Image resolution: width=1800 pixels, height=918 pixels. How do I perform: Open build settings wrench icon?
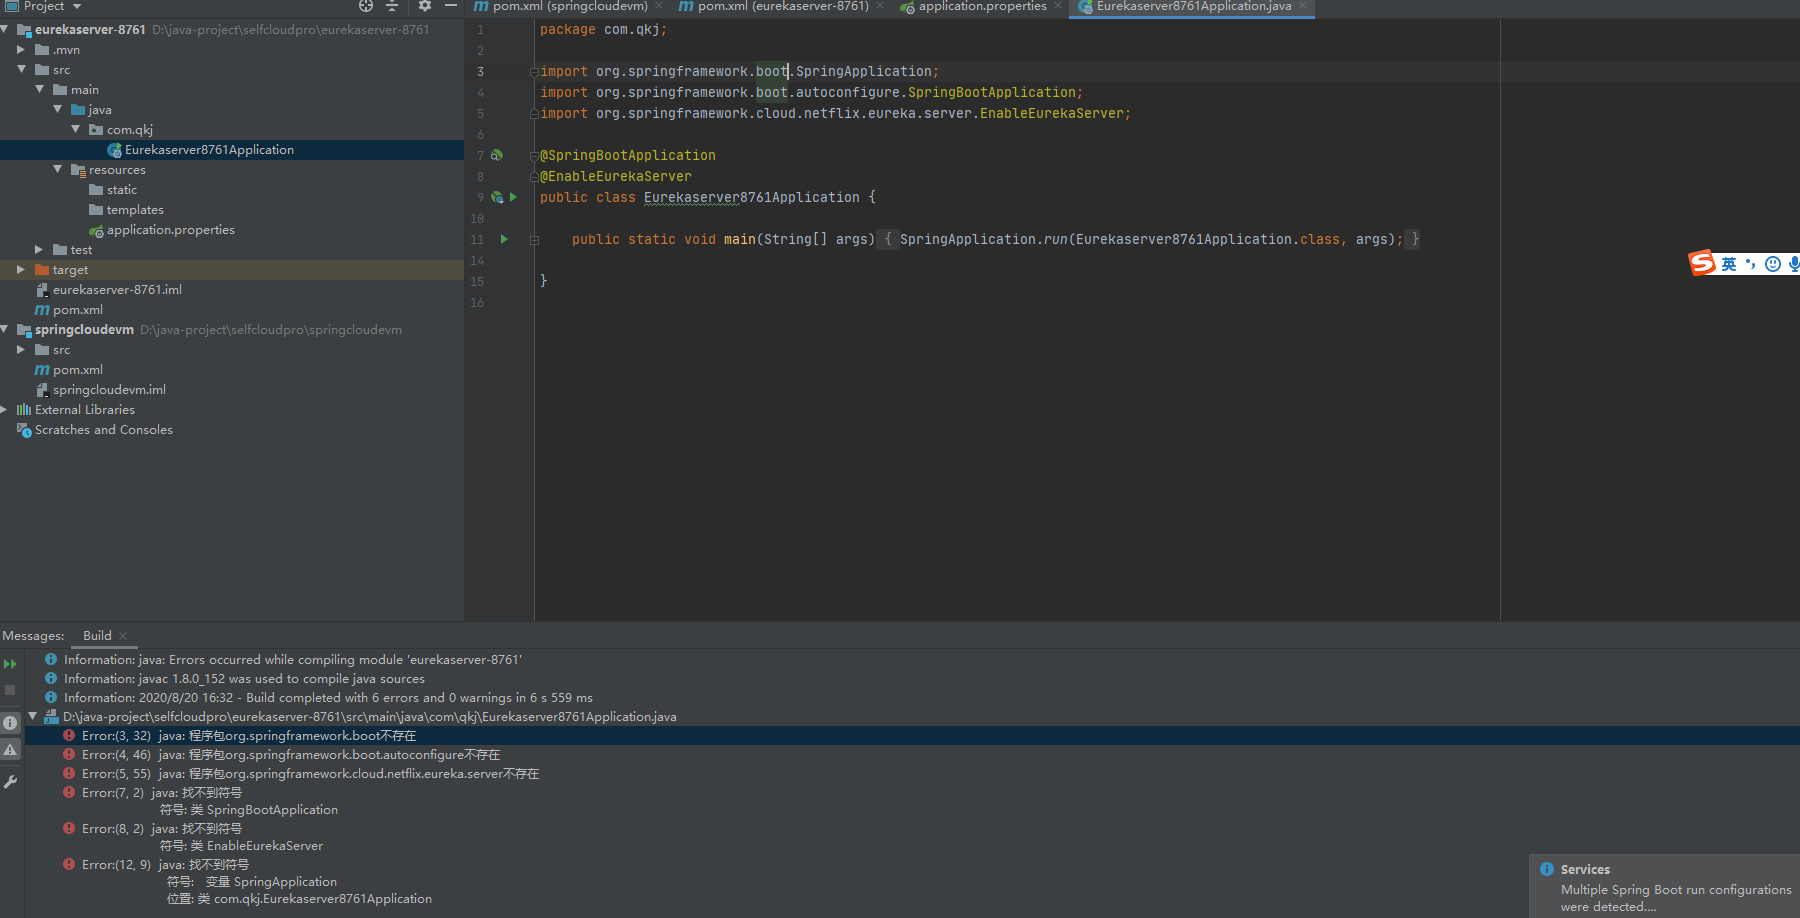[10, 782]
